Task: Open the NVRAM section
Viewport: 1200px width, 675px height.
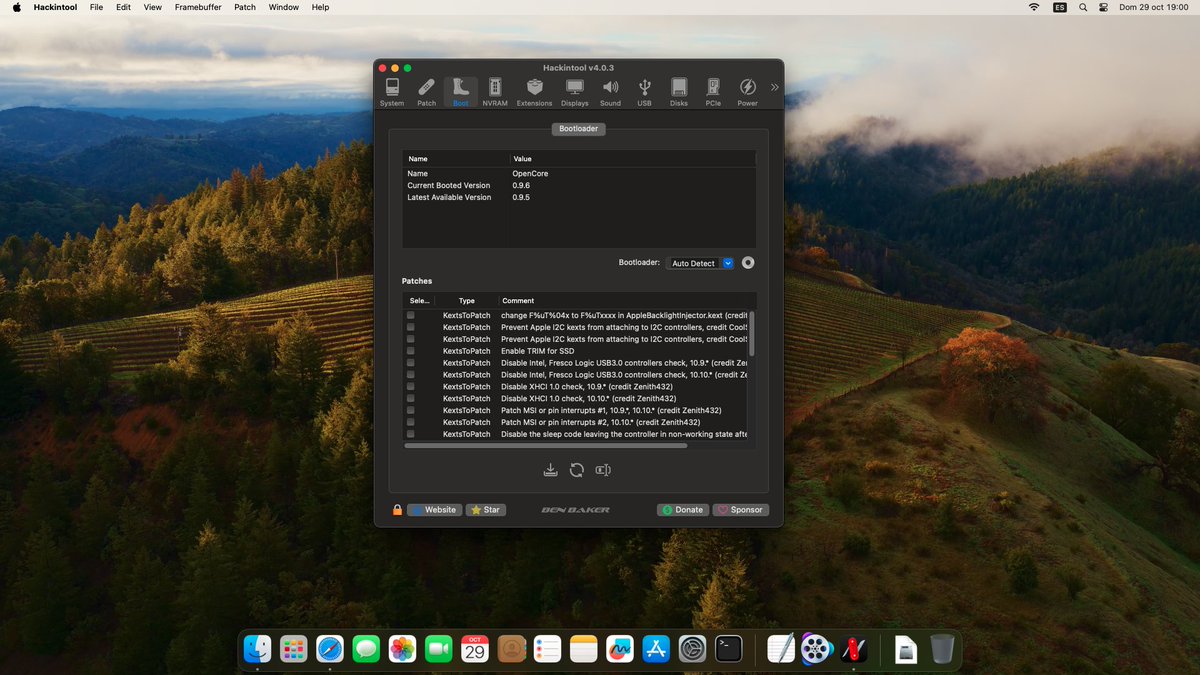Action: click(x=495, y=91)
